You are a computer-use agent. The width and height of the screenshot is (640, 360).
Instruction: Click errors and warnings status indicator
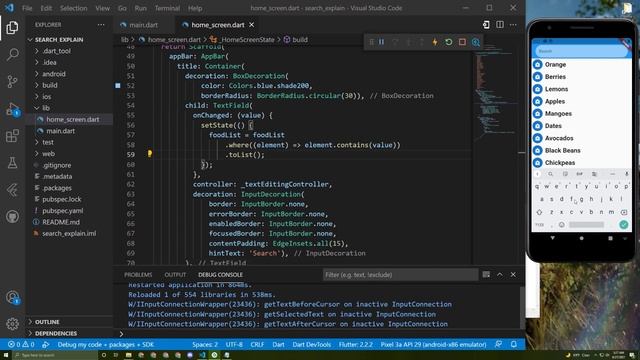[x=21, y=344]
